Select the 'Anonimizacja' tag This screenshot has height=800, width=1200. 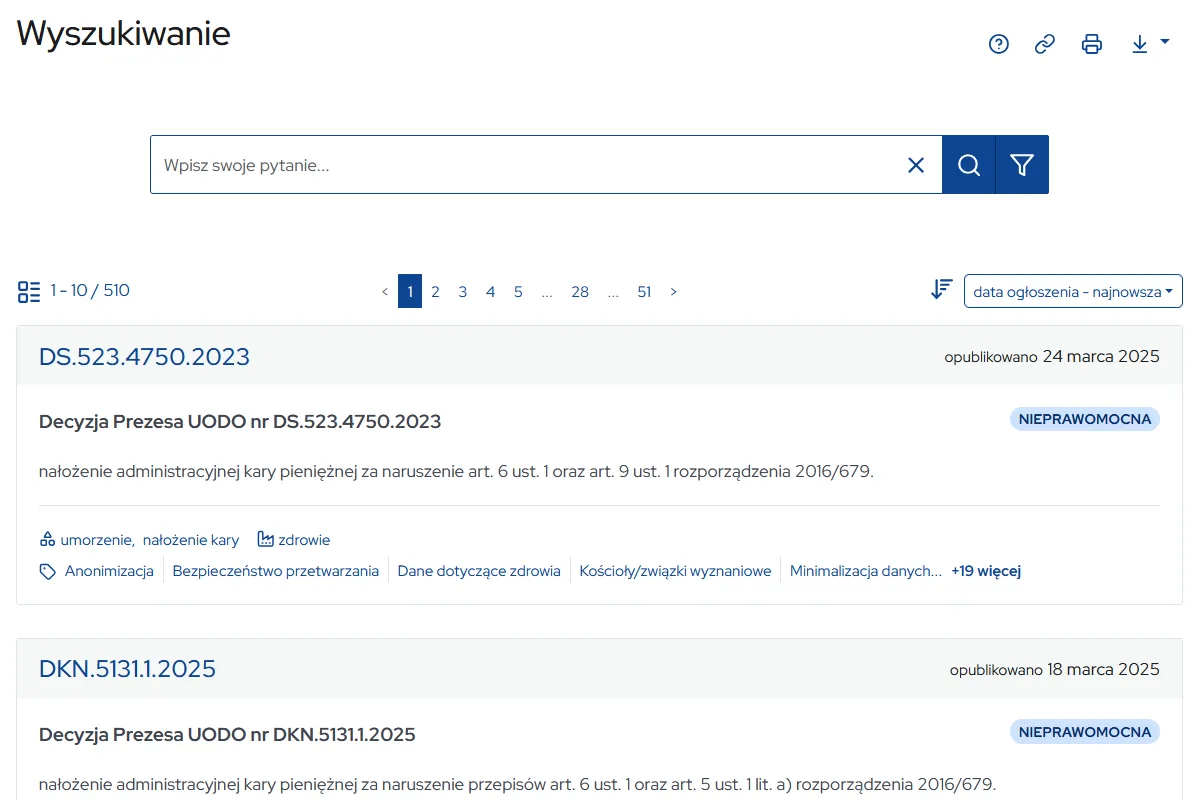(x=108, y=571)
